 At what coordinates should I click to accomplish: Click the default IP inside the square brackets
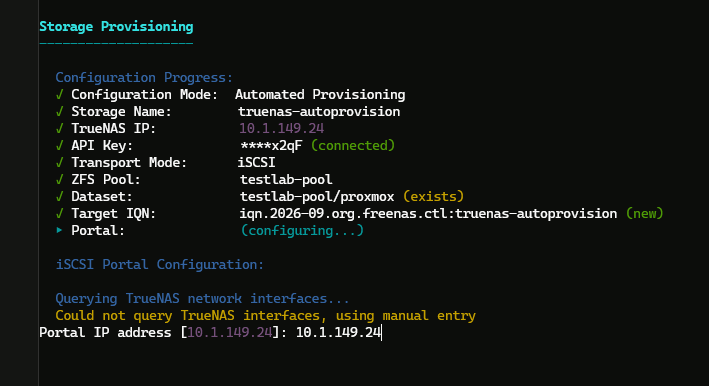(230, 333)
